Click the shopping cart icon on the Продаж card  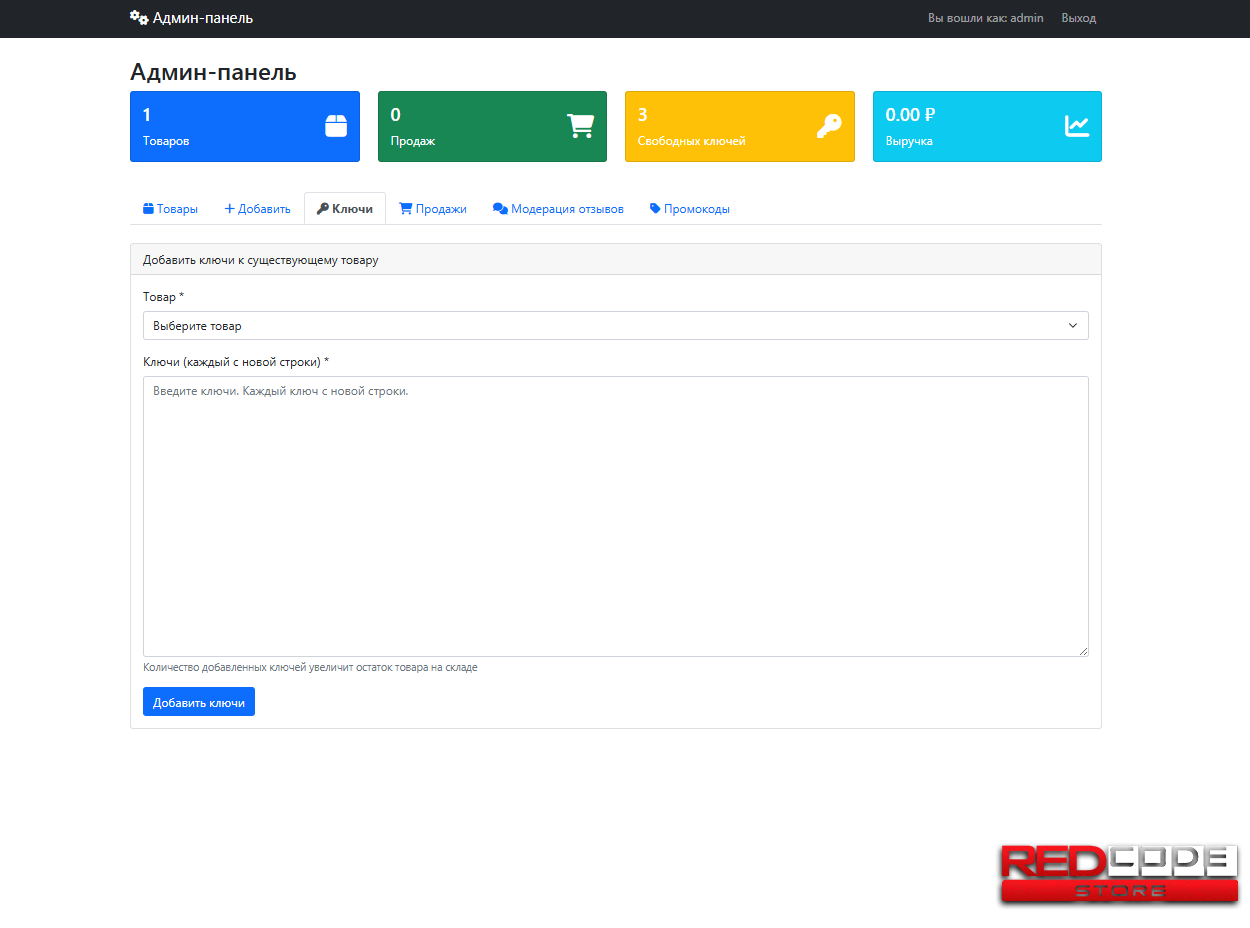point(580,126)
